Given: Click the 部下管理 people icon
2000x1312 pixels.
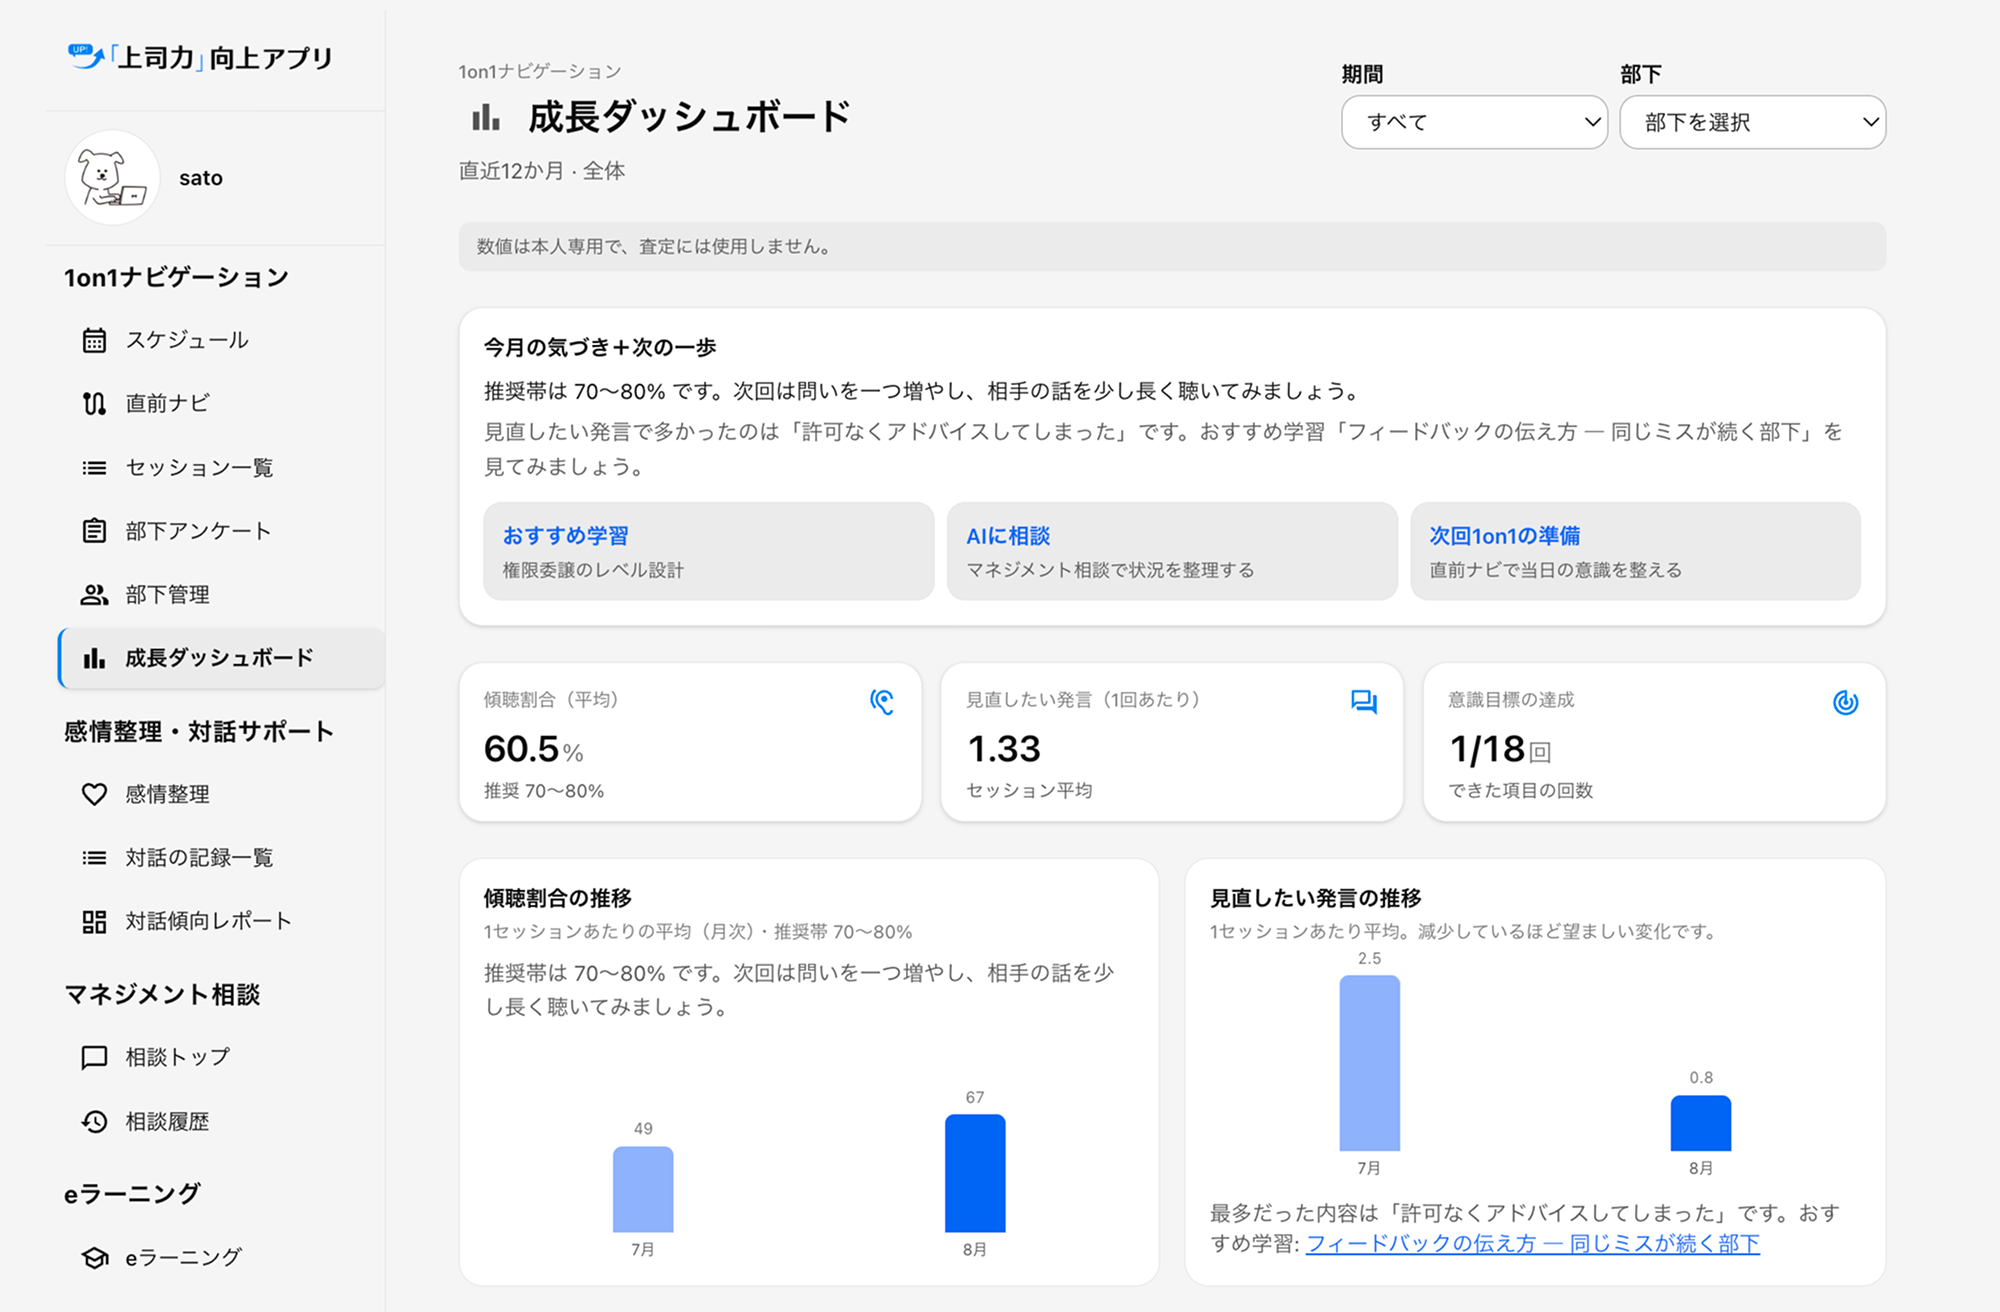Looking at the screenshot, I should 94,594.
